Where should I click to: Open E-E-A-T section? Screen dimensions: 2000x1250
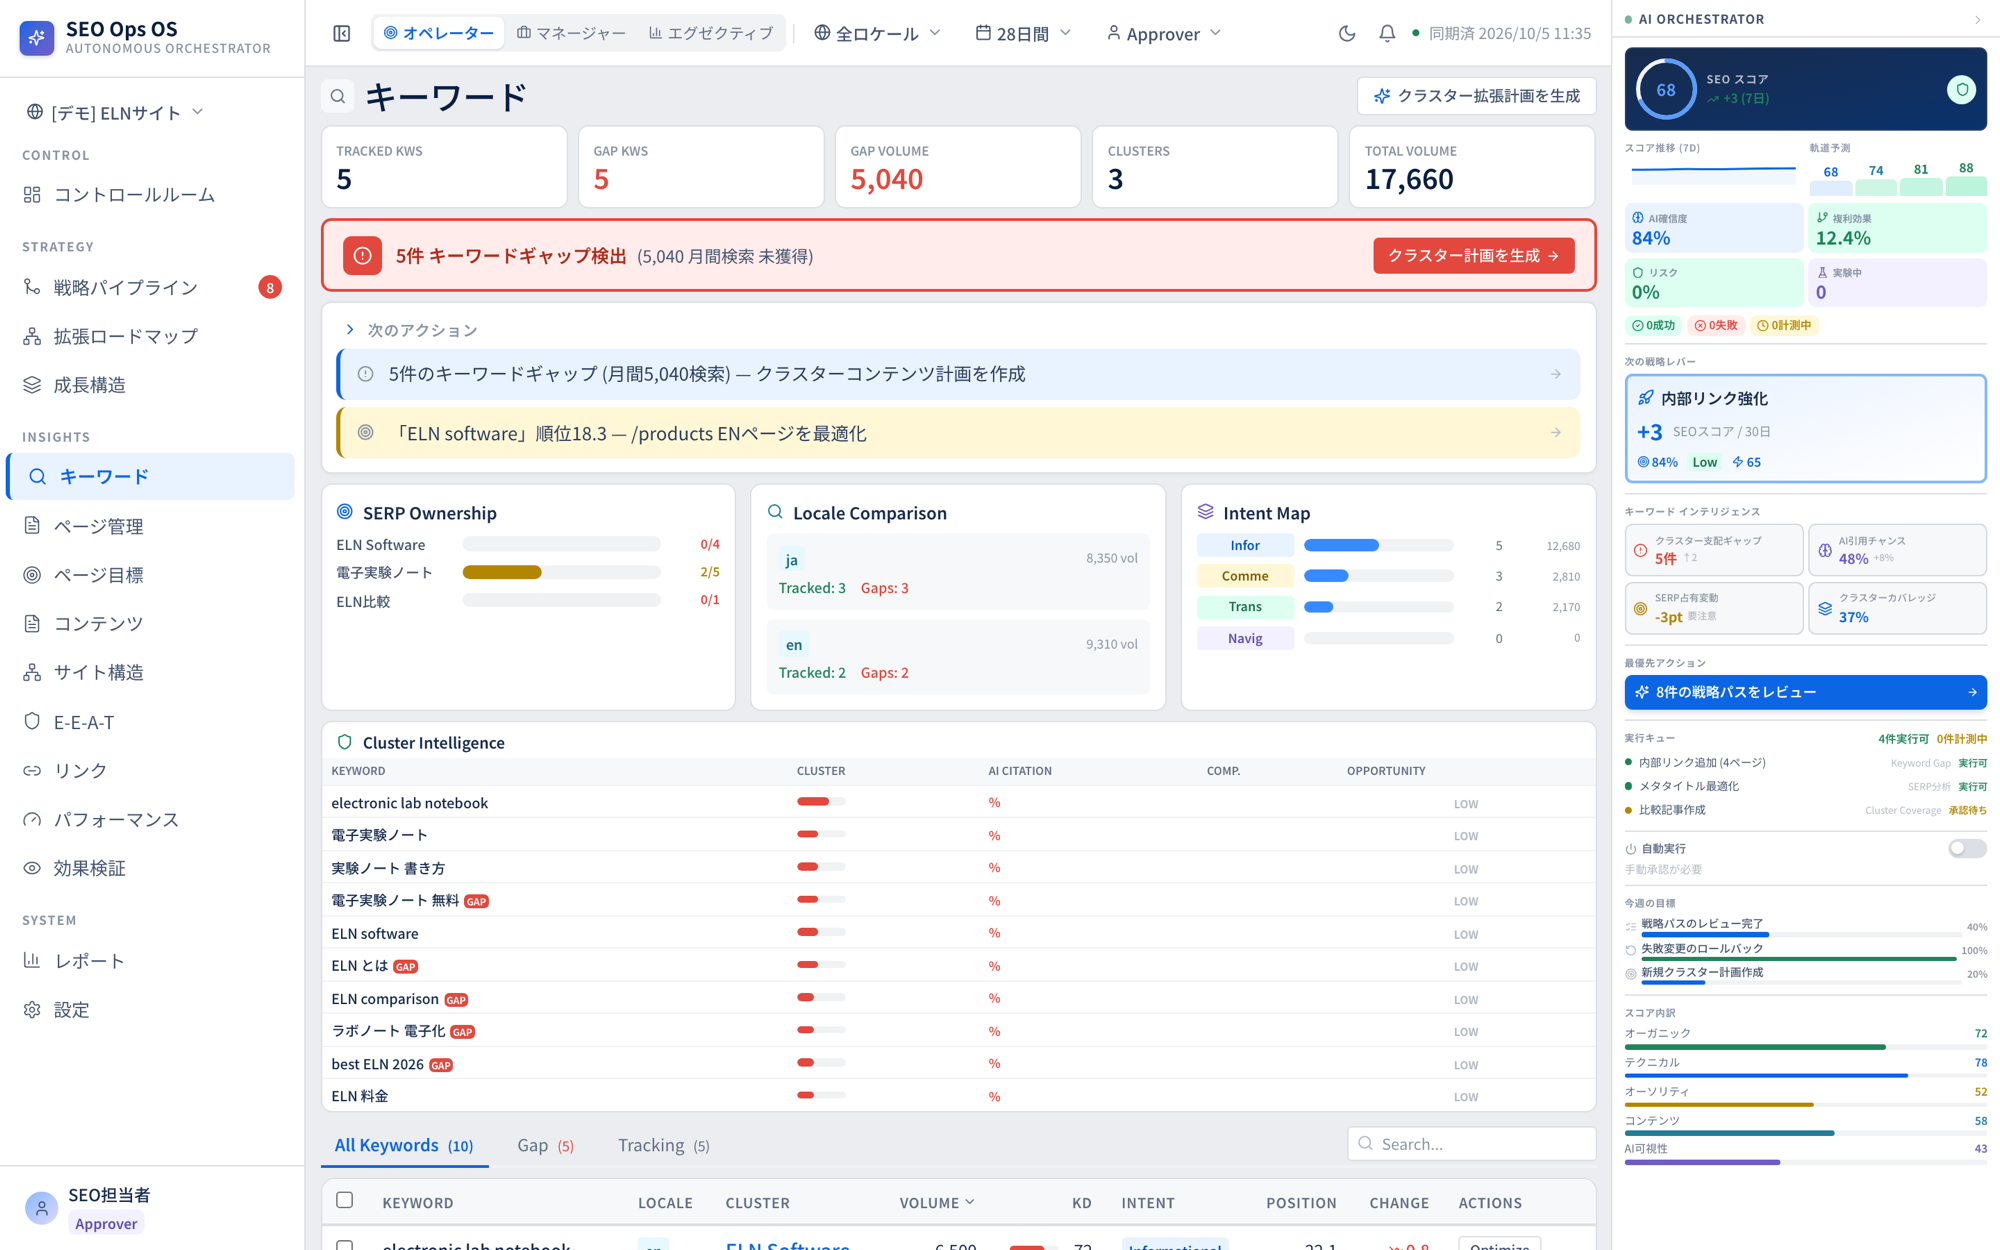tap(150, 722)
